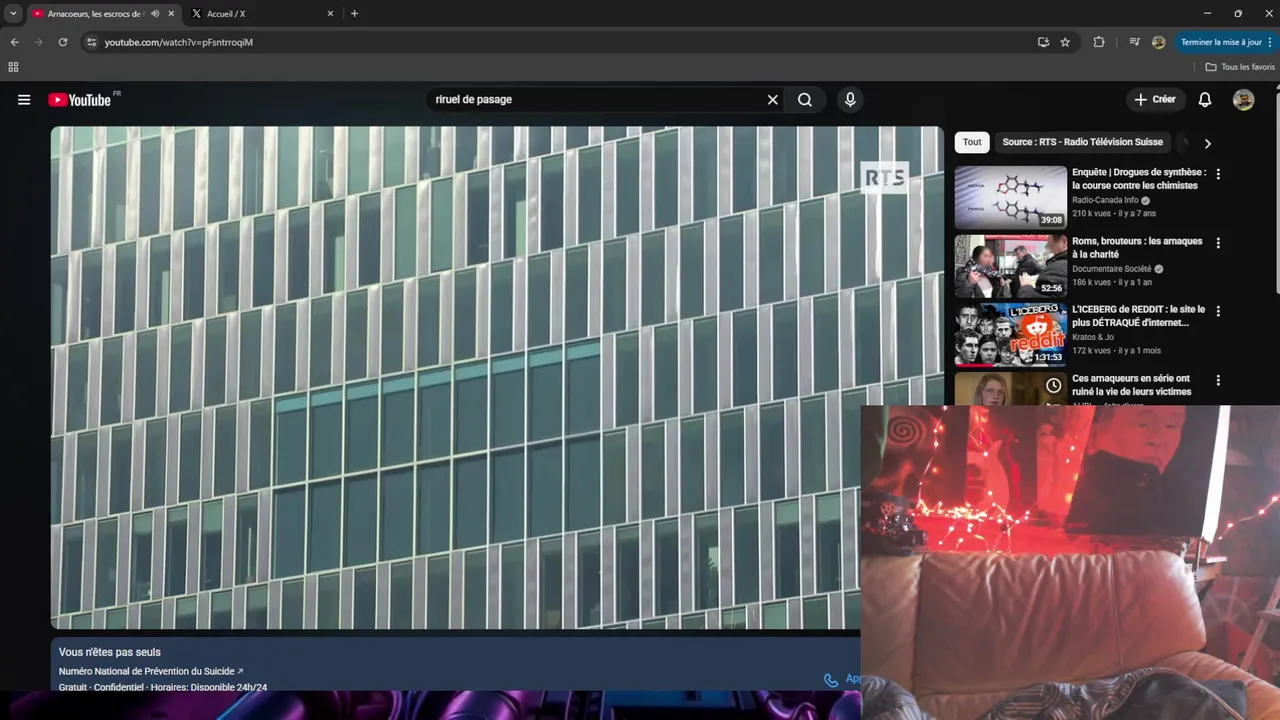This screenshot has width=1280, height=720.
Task: Click the Vous n'êtes pas seuls heading
Action: (110, 652)
